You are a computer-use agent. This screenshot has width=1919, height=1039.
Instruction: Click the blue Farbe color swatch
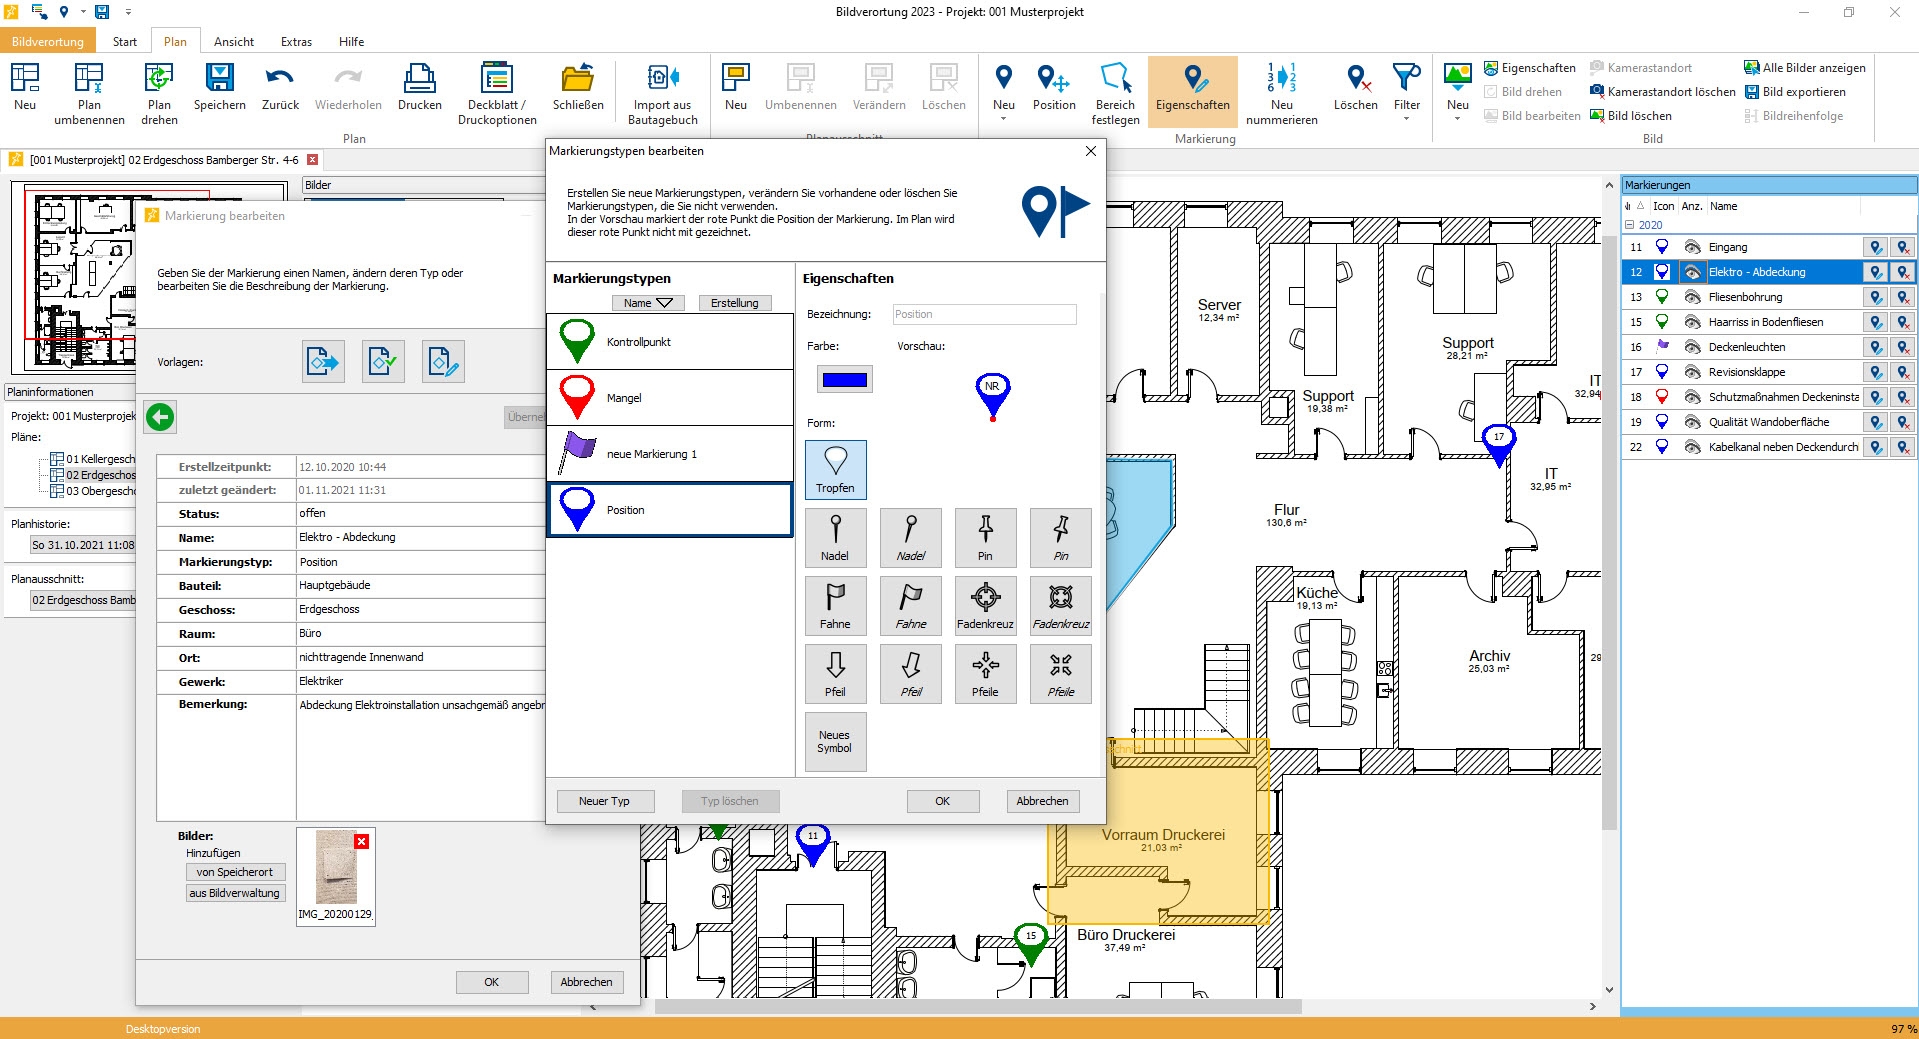tap(845, 379)
